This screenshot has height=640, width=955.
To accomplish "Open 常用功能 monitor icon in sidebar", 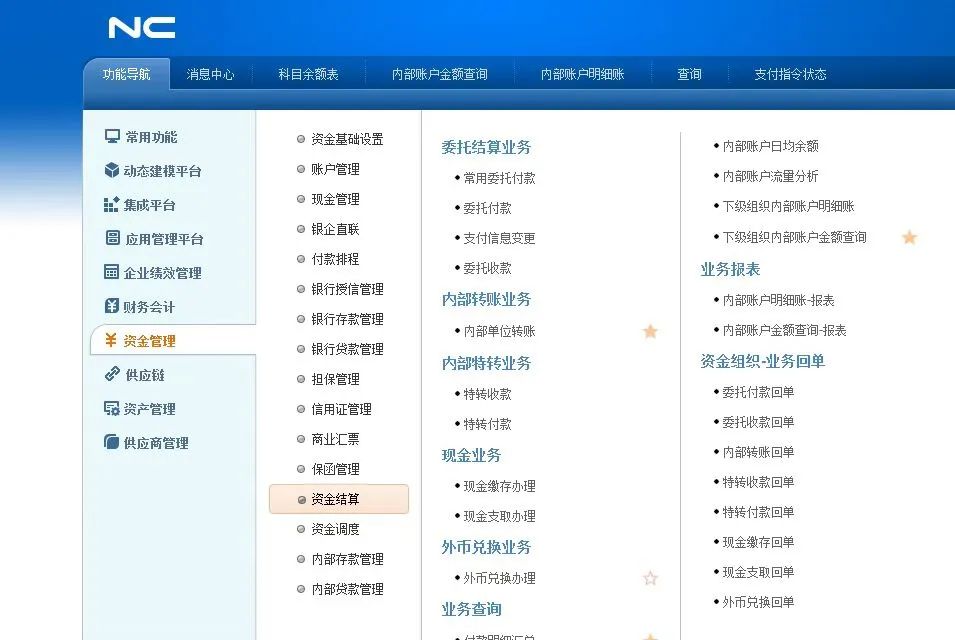I will (112, 137).
